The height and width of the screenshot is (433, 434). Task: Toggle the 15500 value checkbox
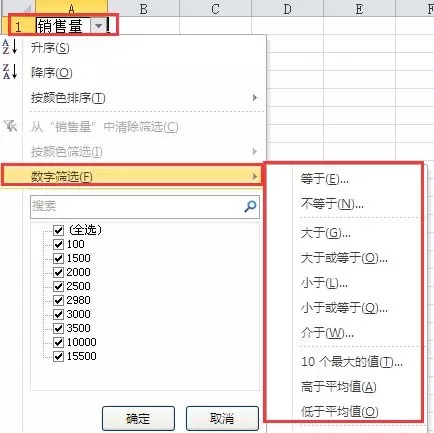[x=59, y=356]
